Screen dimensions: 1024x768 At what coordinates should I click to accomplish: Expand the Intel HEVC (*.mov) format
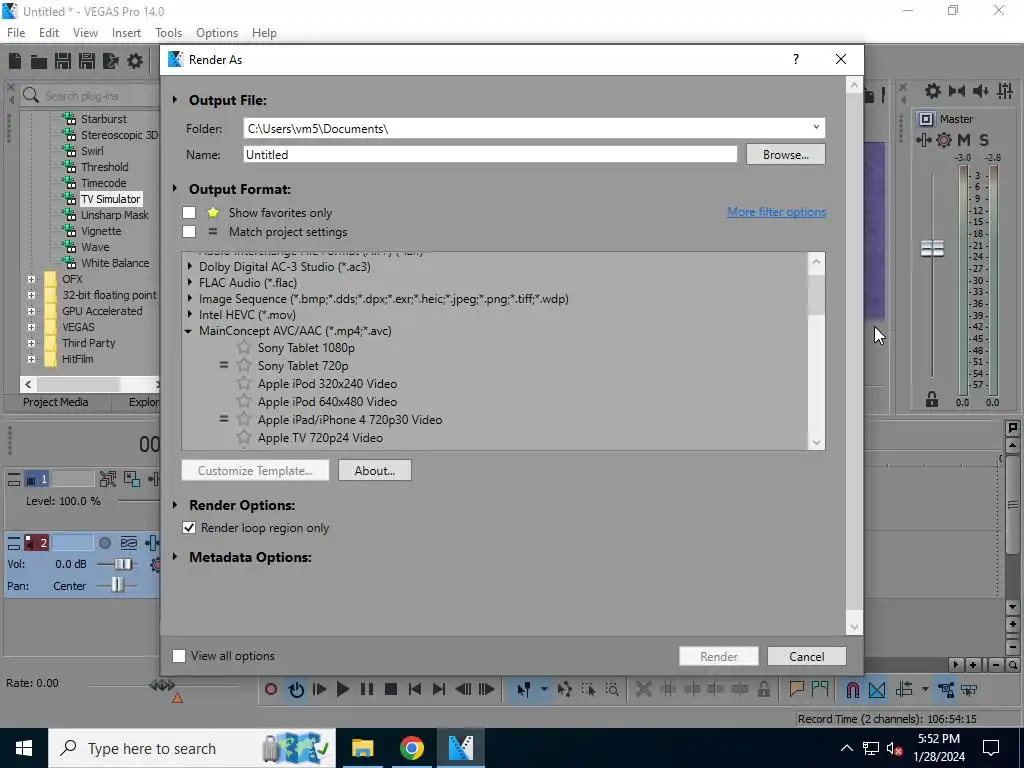[189, 315]
